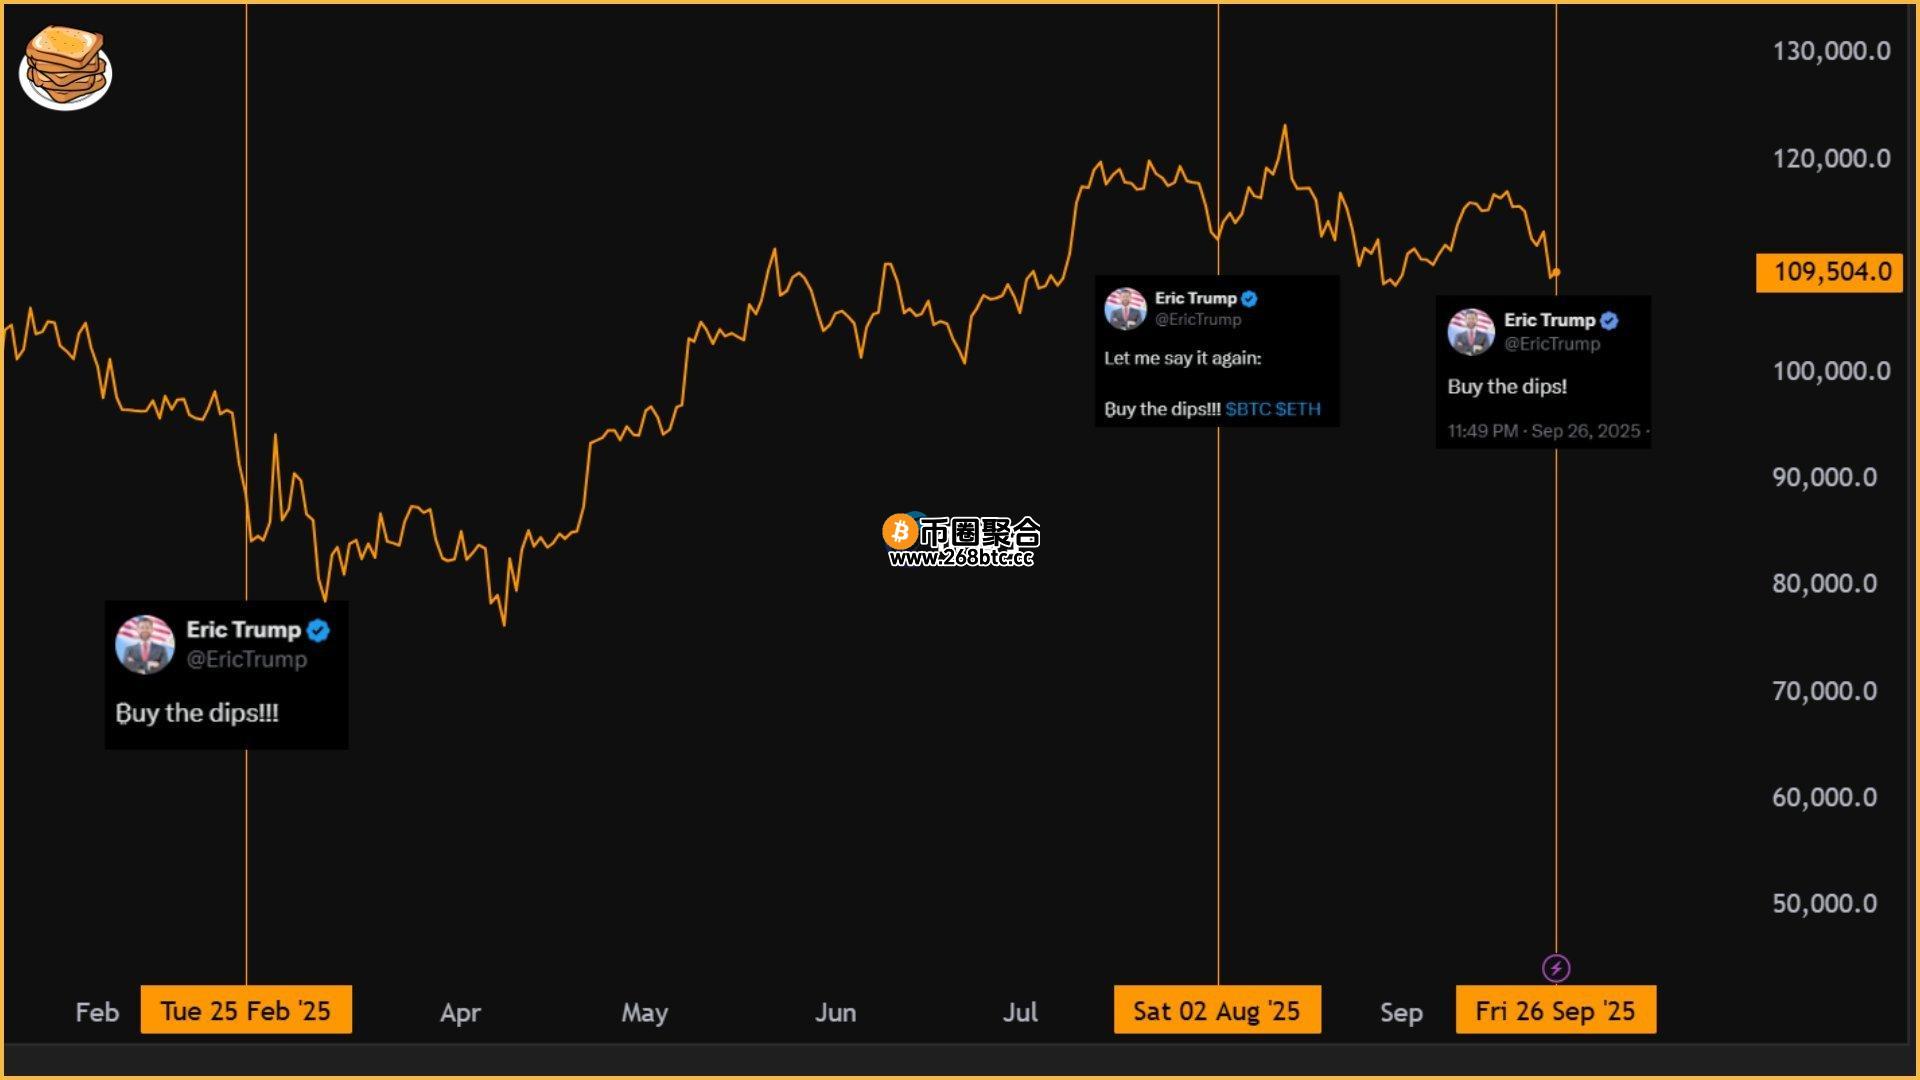The height and width of the screenshot is (1080, 1920).
Task: Click the 'May' axis label
Action: coord(645,1013)
